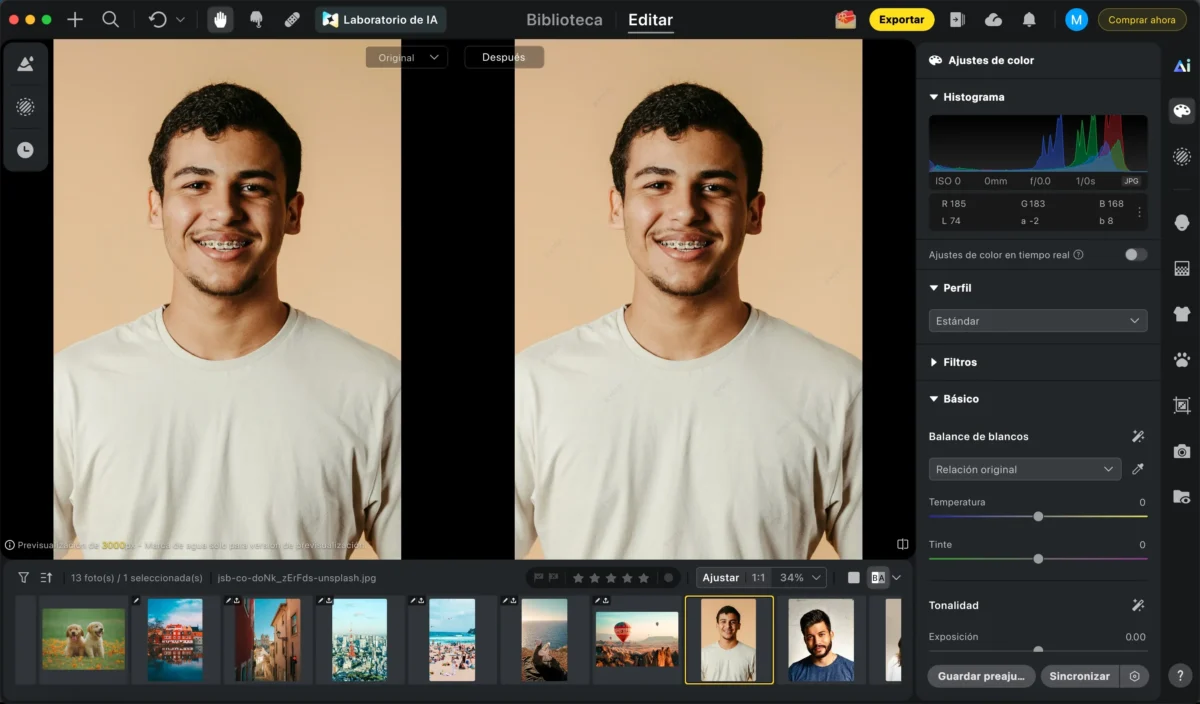Open the Estándar profile dropdown
Screen dimensions: 1200x704
coord(1037,321)
